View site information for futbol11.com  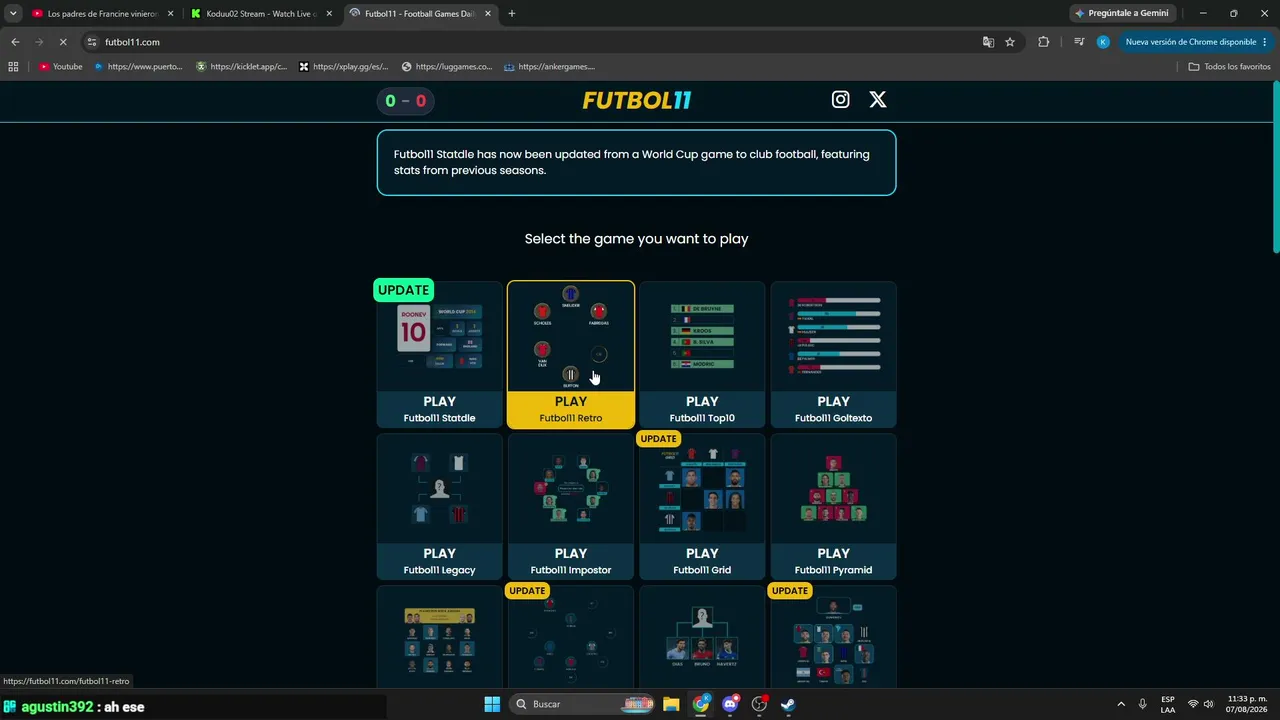pyautogui.click(x=92, y=42)
